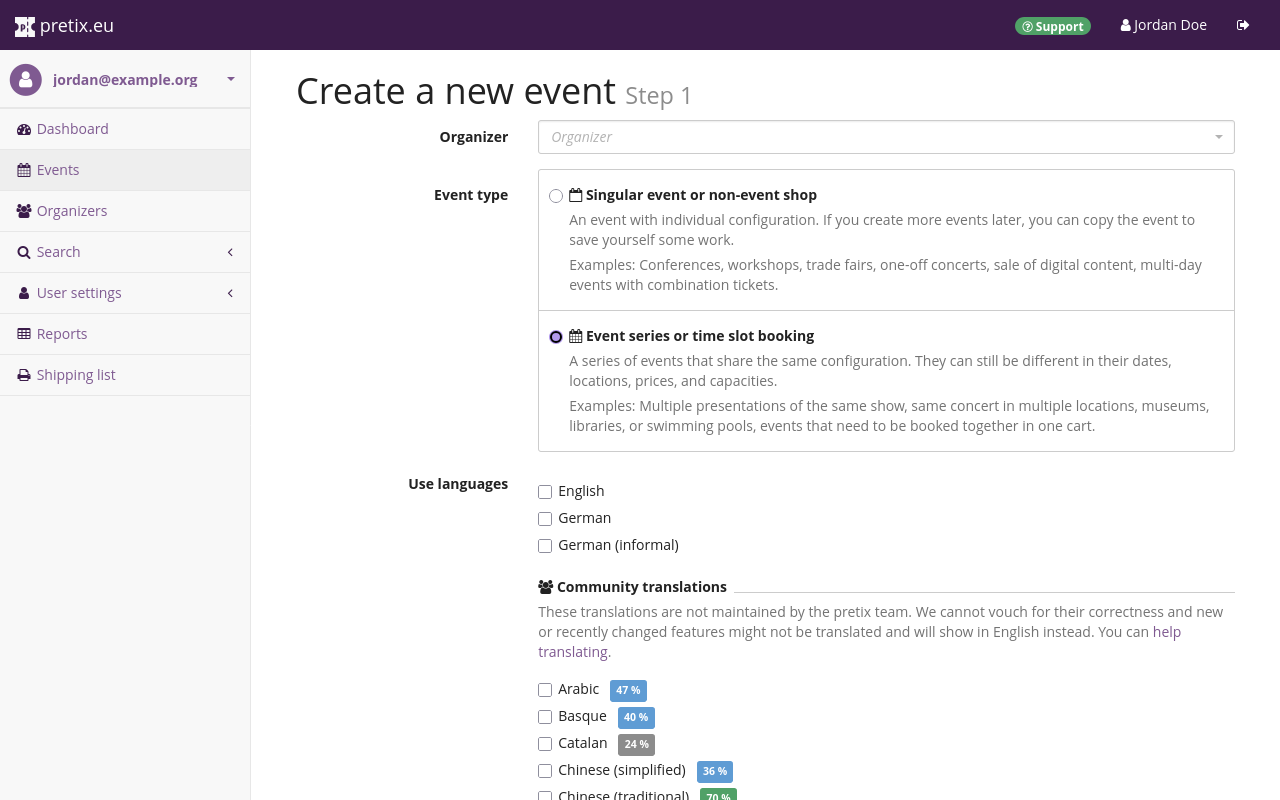This screenshot has height=800, width=1280.
Task: Click the Events calendar icon
Action: [x=22, y=170]
